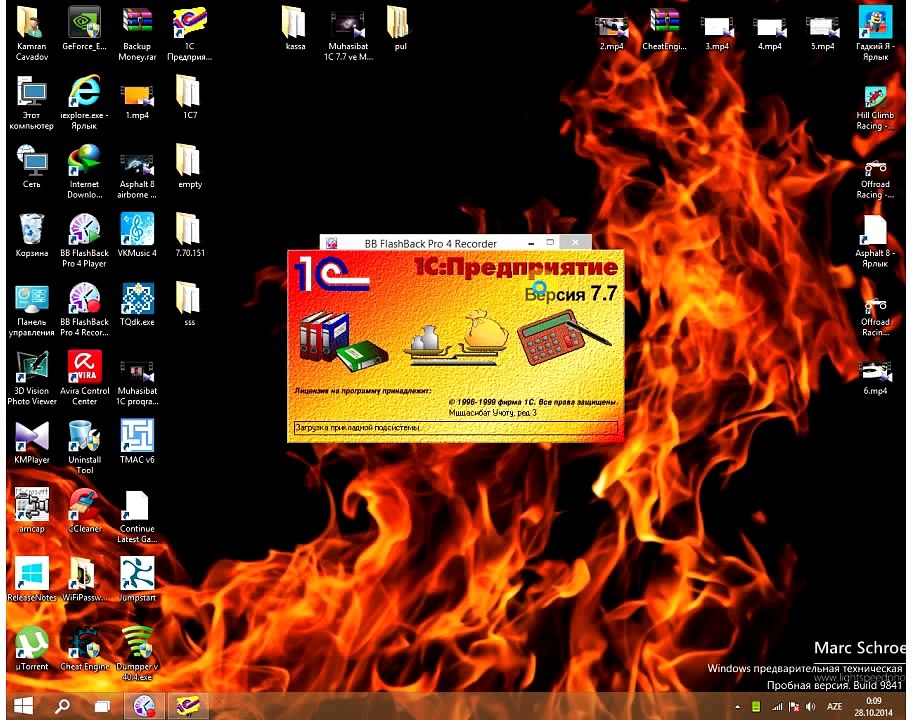Open the 1C7 folder
This screenshot has width=912, height=720.
[x=190, y=97]
